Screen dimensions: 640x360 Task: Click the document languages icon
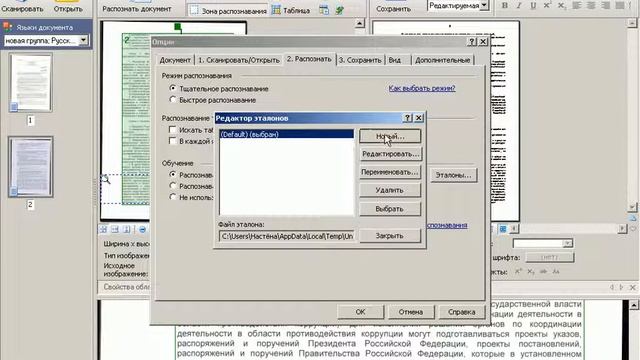coord(7,27)
